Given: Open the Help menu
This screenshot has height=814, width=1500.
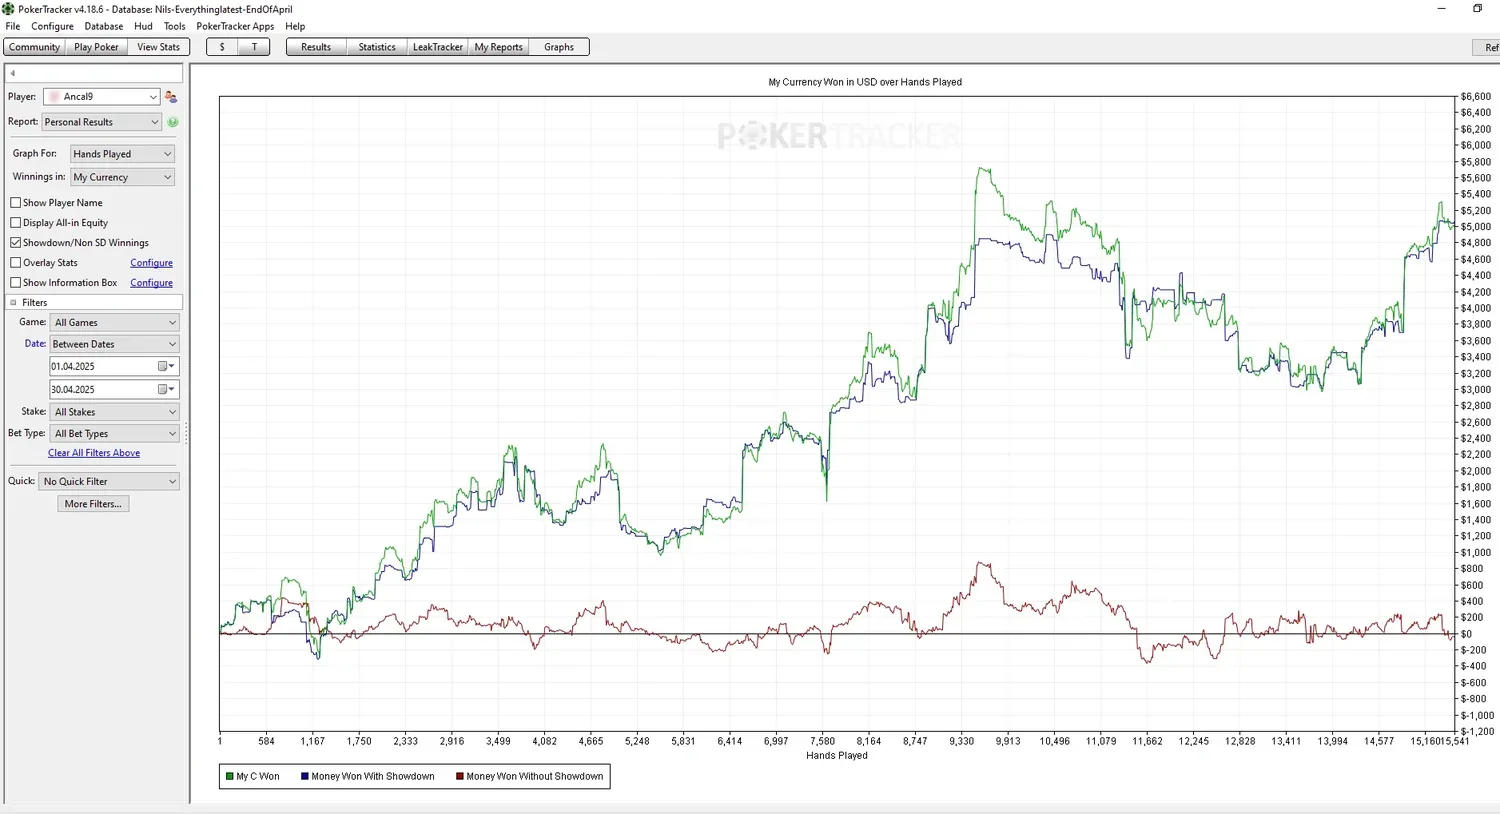Looking at the screenshot, I should (295, 26).
